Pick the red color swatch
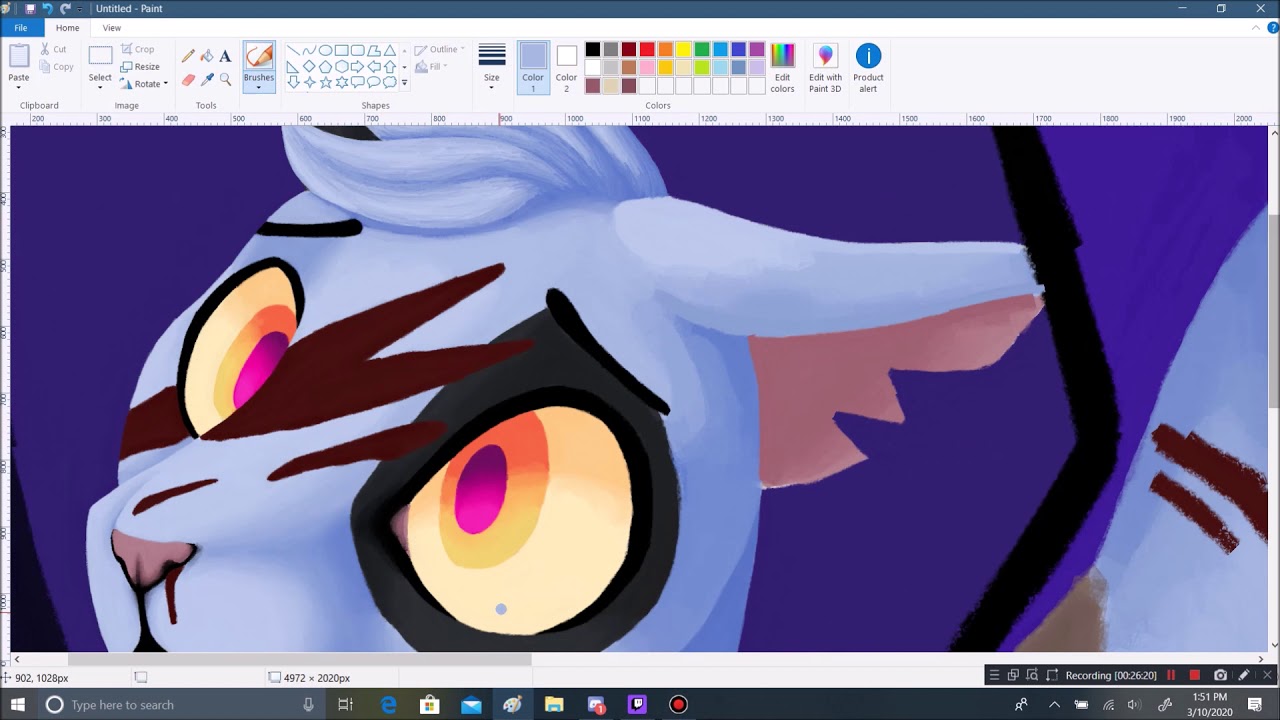This screenshot has width=1280, height=720. (647, 50)
